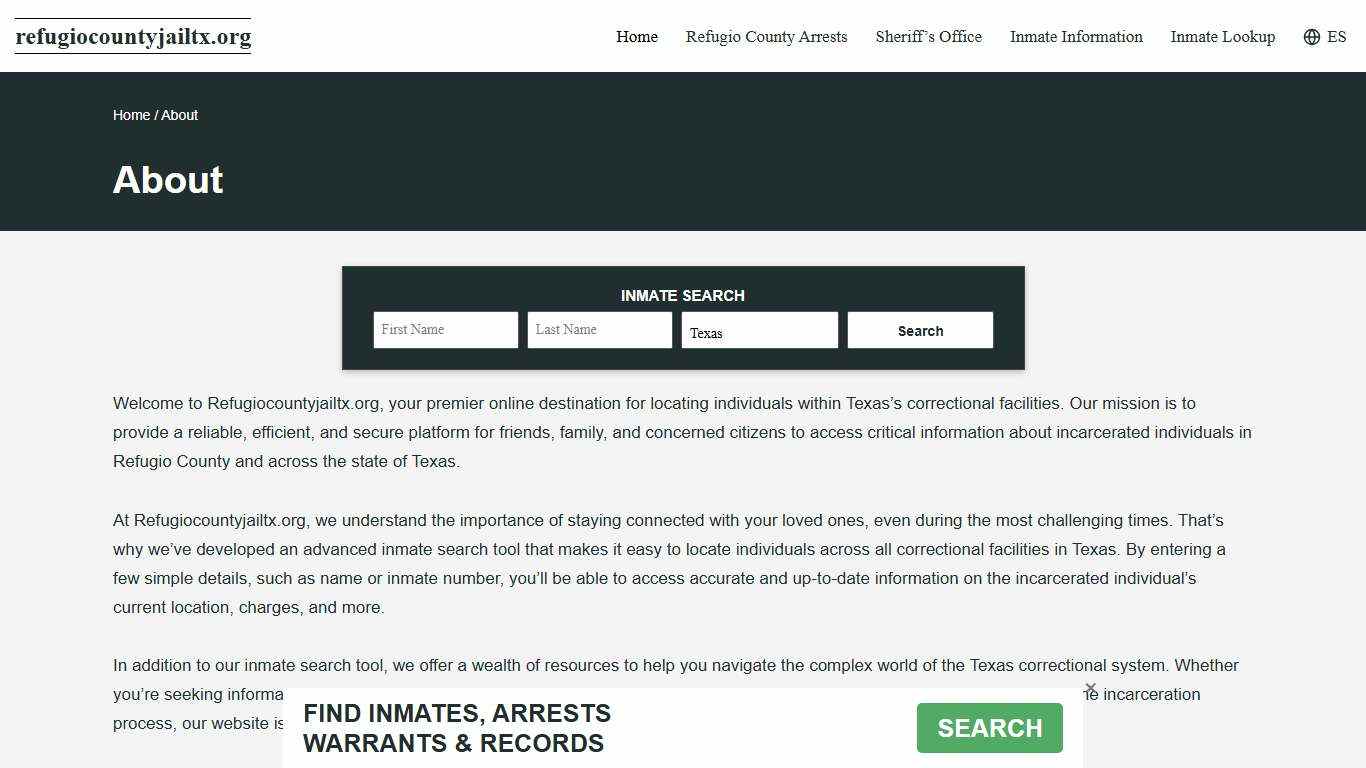Click the Home breadcrumb link

coord(131,115)
